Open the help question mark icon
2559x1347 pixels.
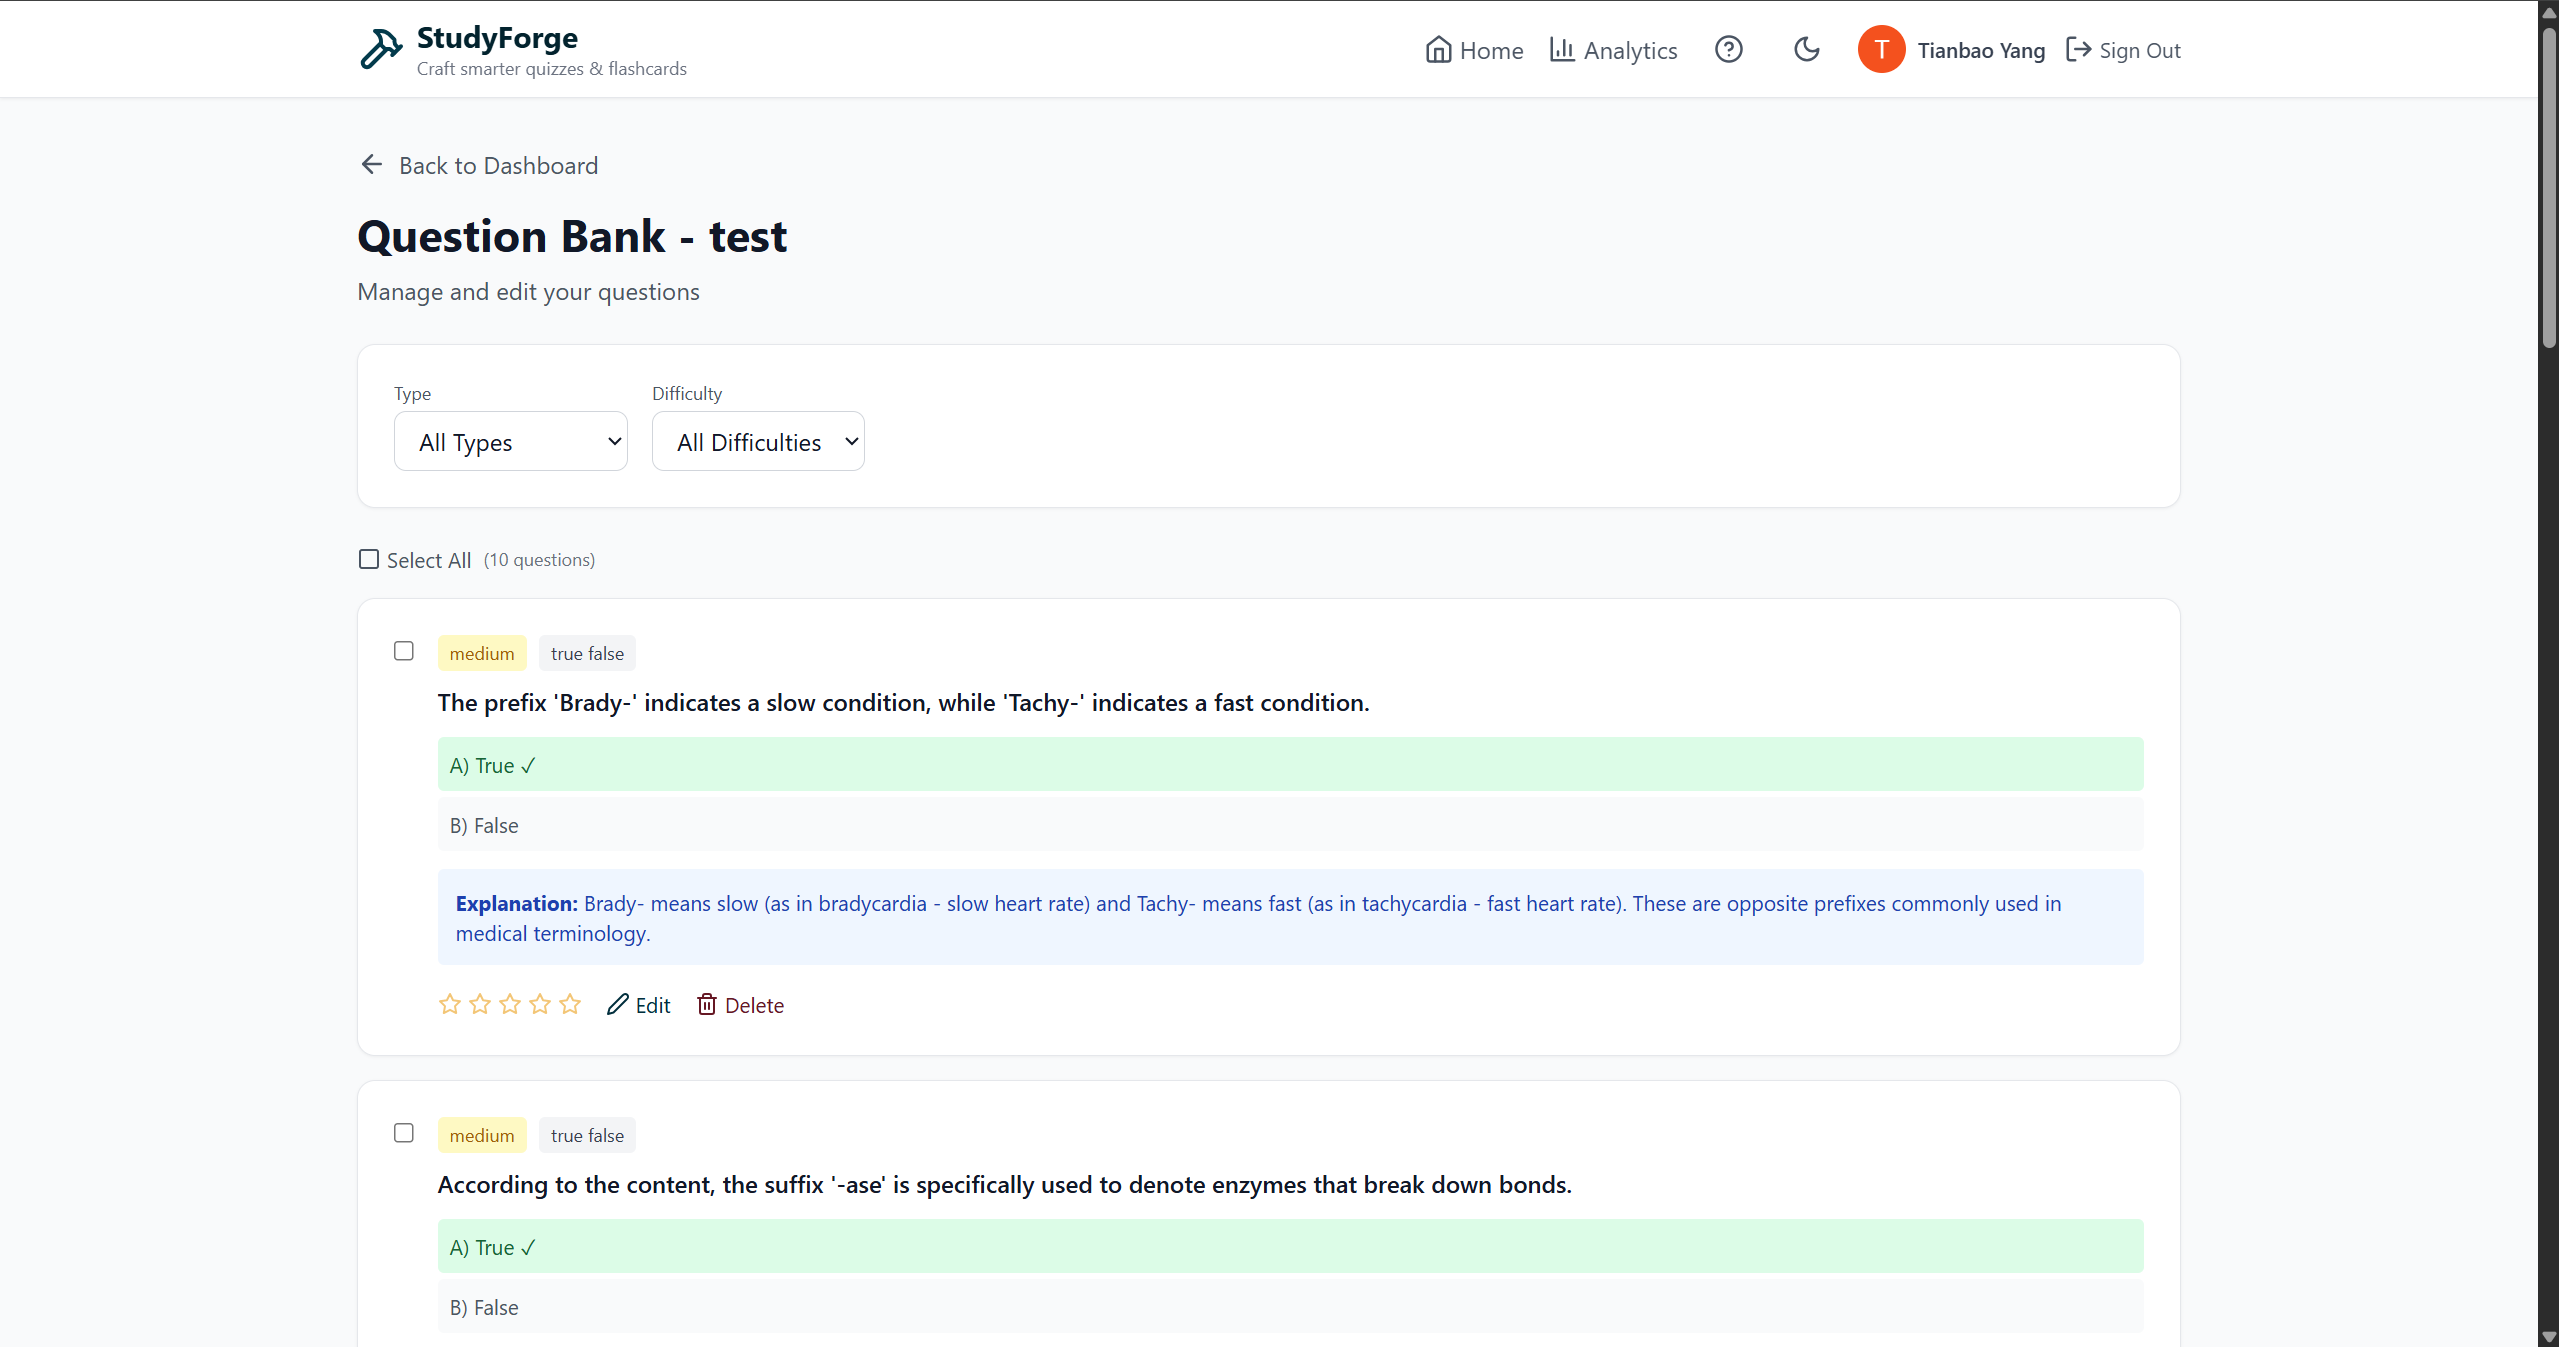[x=1728, y=49]
